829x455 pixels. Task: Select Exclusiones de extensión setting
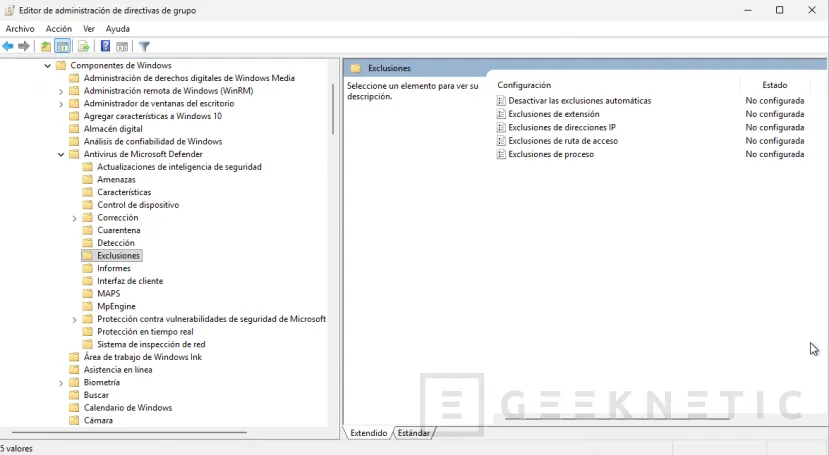pyautogui.click(x=554, y=114)
